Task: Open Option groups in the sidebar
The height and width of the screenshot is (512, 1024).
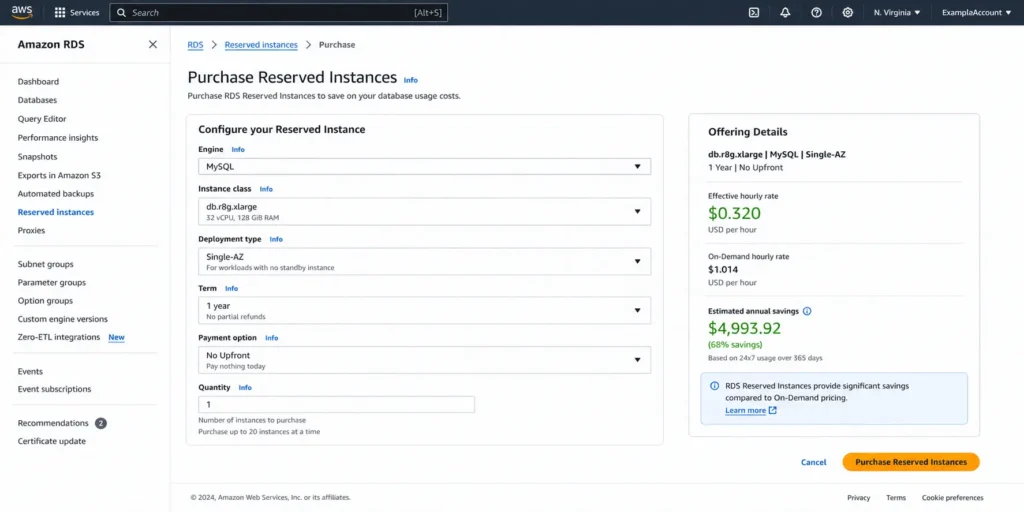Action: pyautogui.click(x=45, y=300)
